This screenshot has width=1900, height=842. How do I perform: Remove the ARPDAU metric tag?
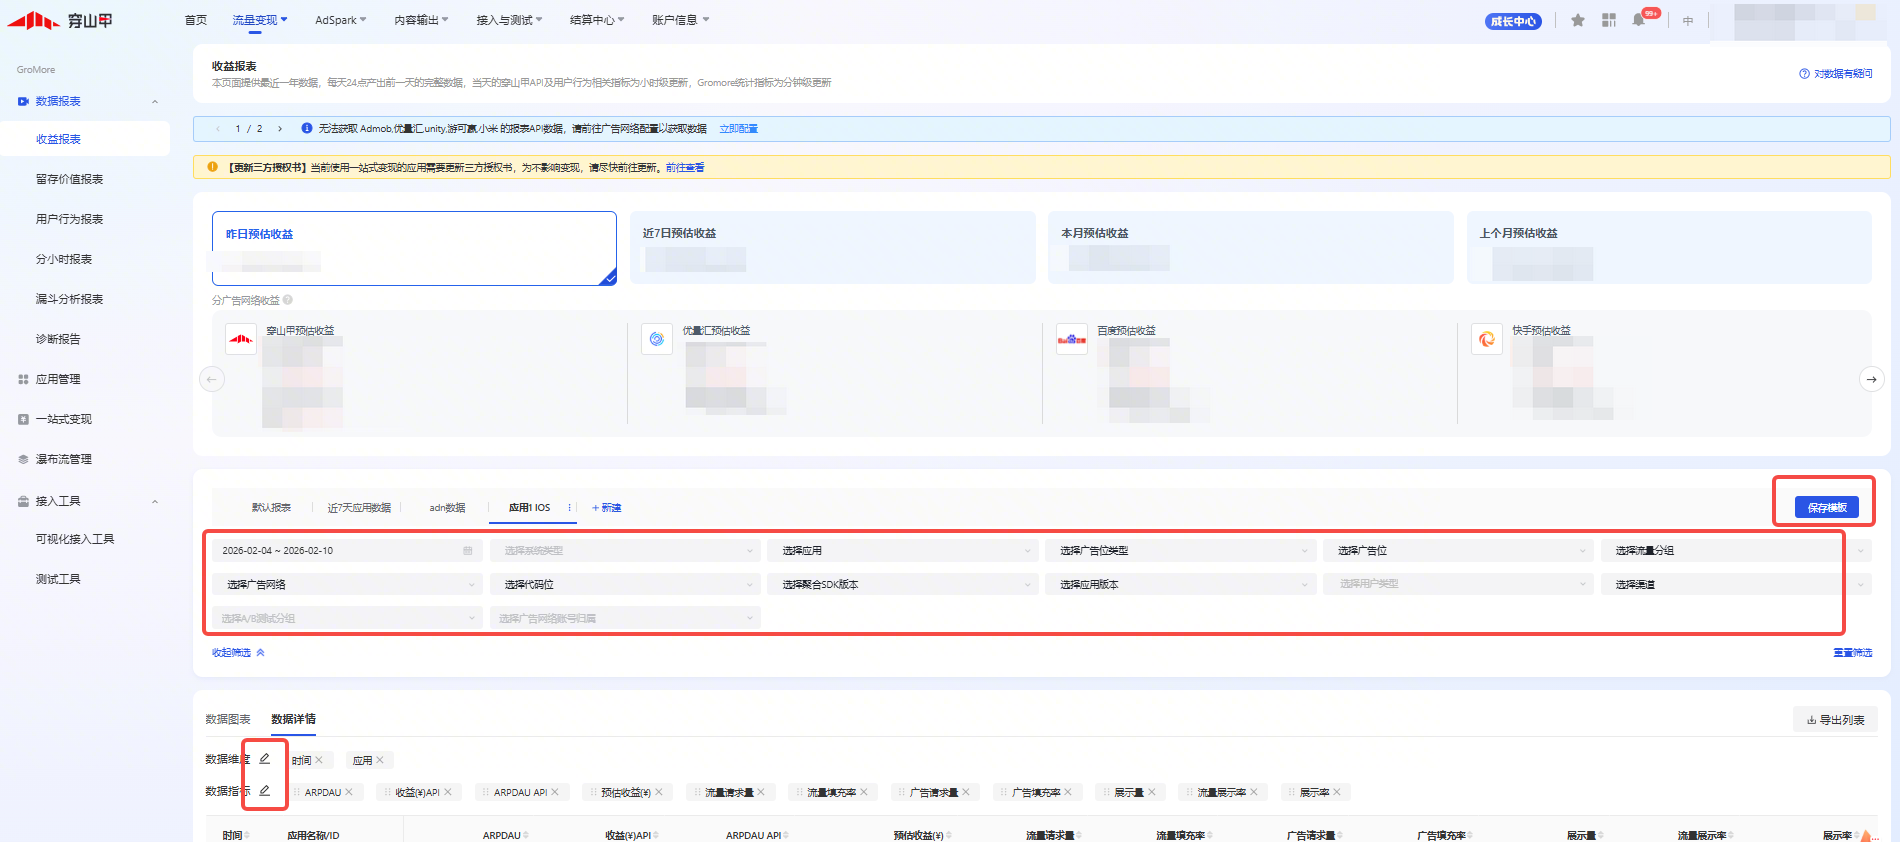pyautogui.click(x=349, y=792)
